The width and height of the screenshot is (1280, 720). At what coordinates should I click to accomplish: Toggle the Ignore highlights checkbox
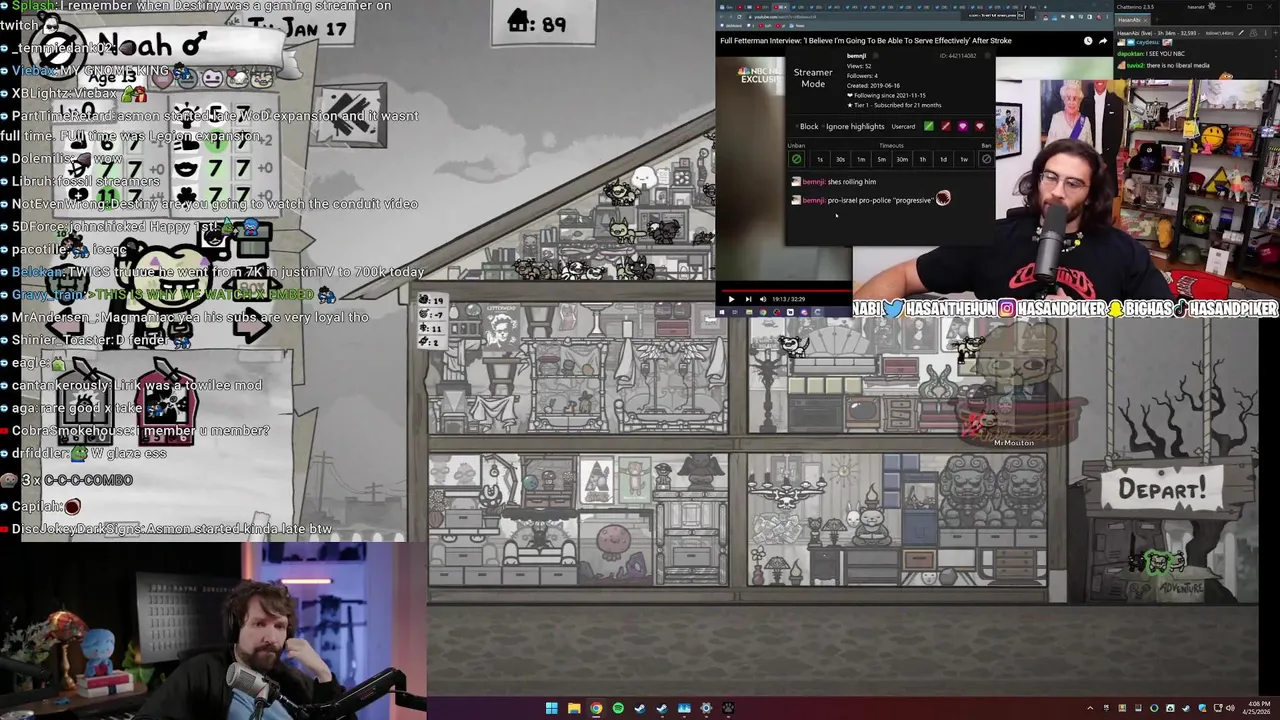(x=853, y=127)
